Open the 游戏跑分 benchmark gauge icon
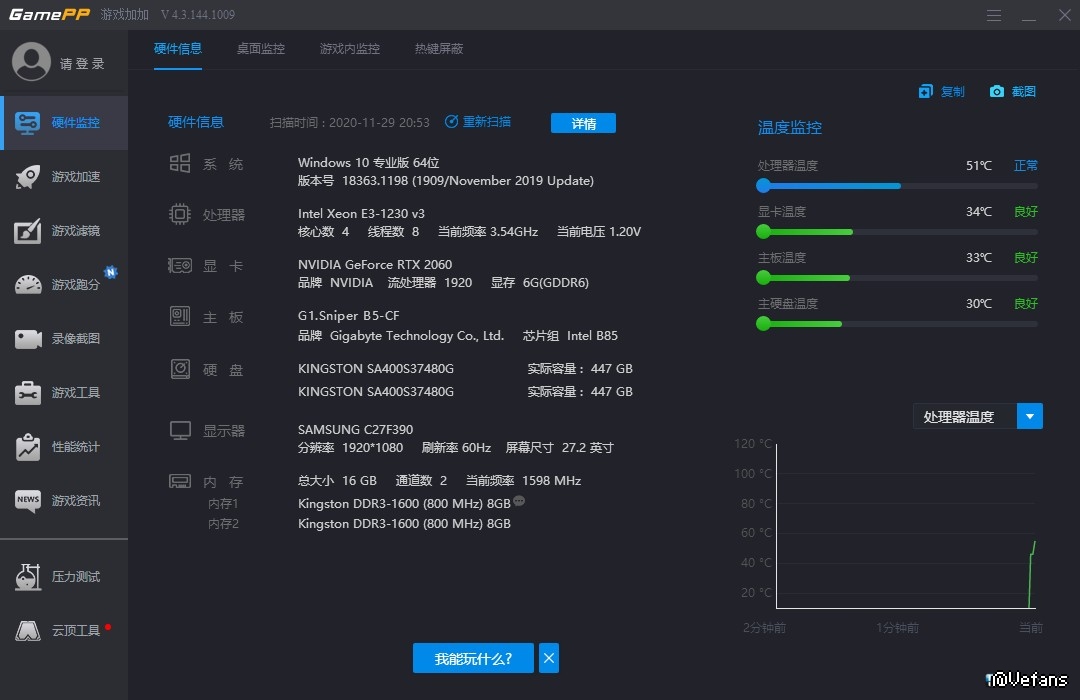 click(28, 285)
